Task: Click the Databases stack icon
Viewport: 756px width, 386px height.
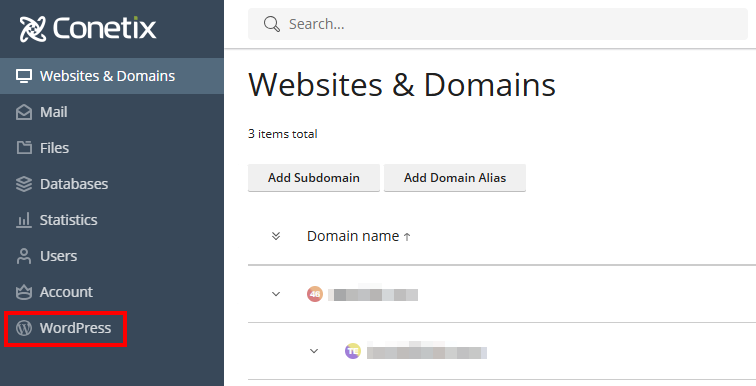Action: pos(24,184)
